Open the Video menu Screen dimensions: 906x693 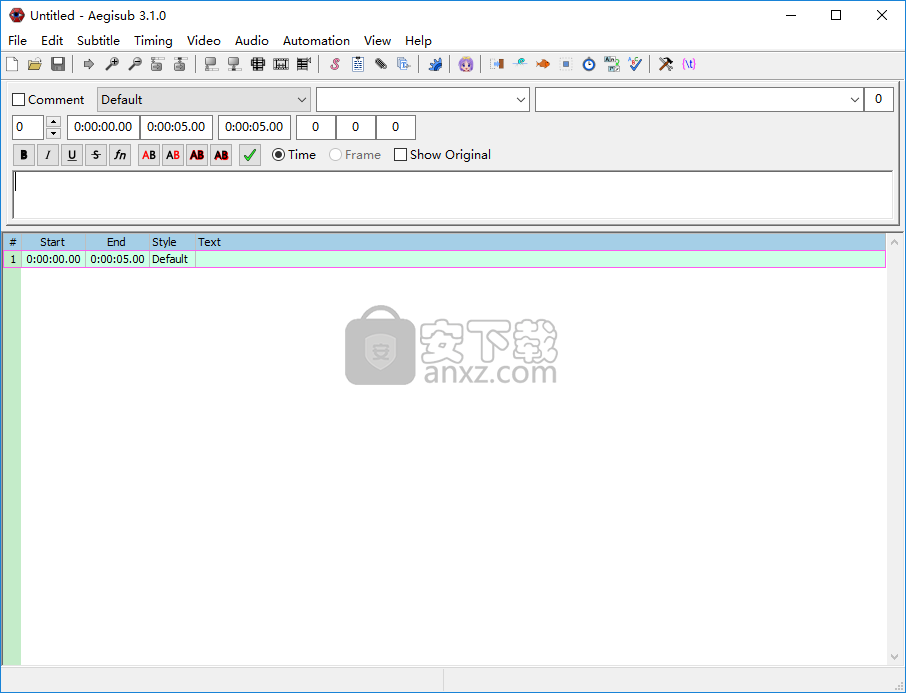pyautogui.click(x=203, y=40)
